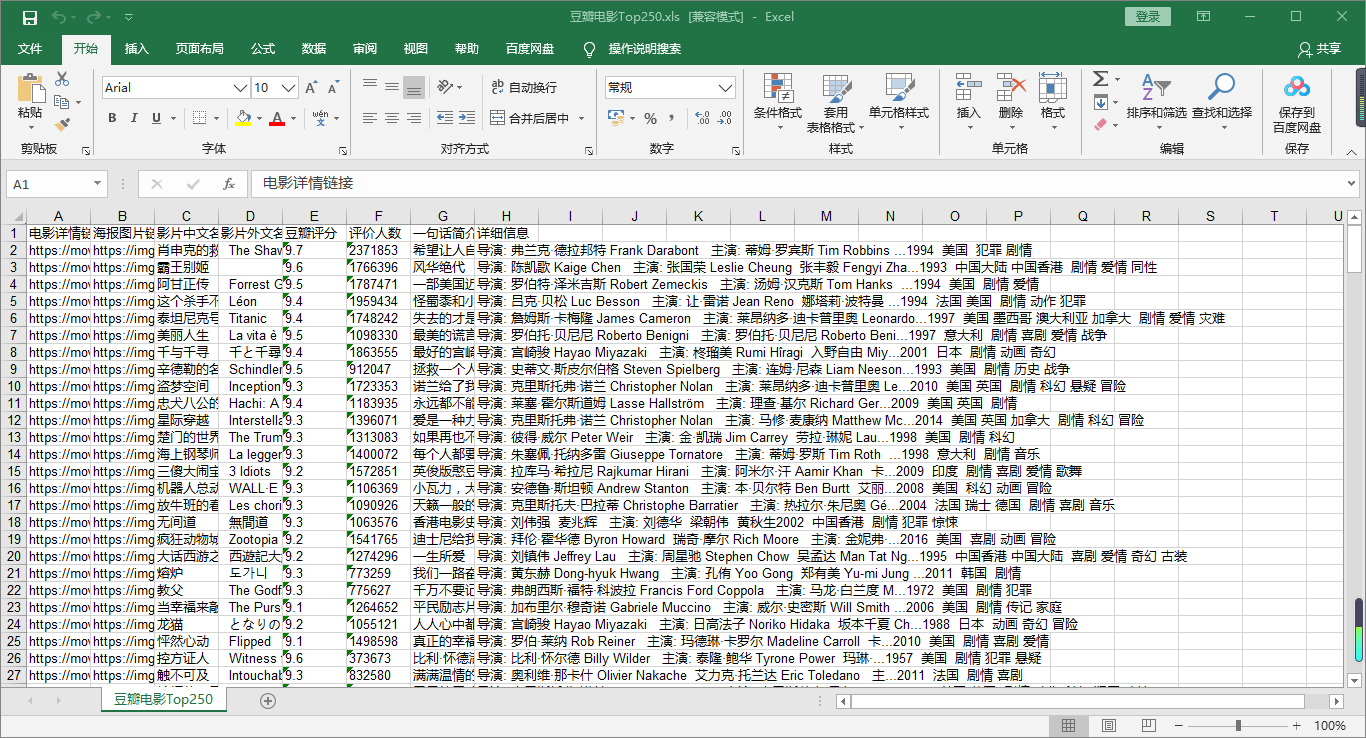Screen dimensions: 1366x738
Task: Toggle bottom vertical alignment
Action: 414,87
